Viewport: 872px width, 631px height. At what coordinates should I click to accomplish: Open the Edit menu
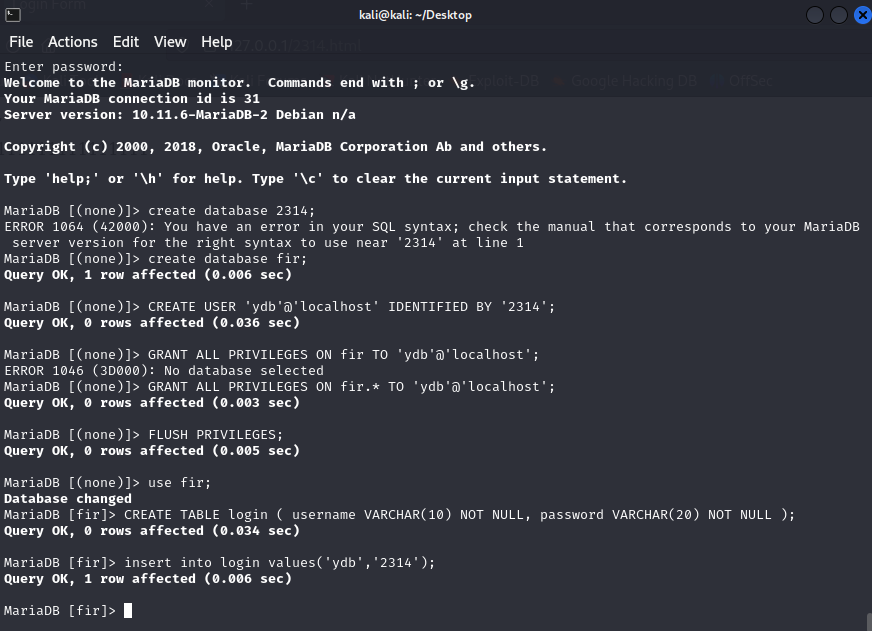click(x=126, y=42)
